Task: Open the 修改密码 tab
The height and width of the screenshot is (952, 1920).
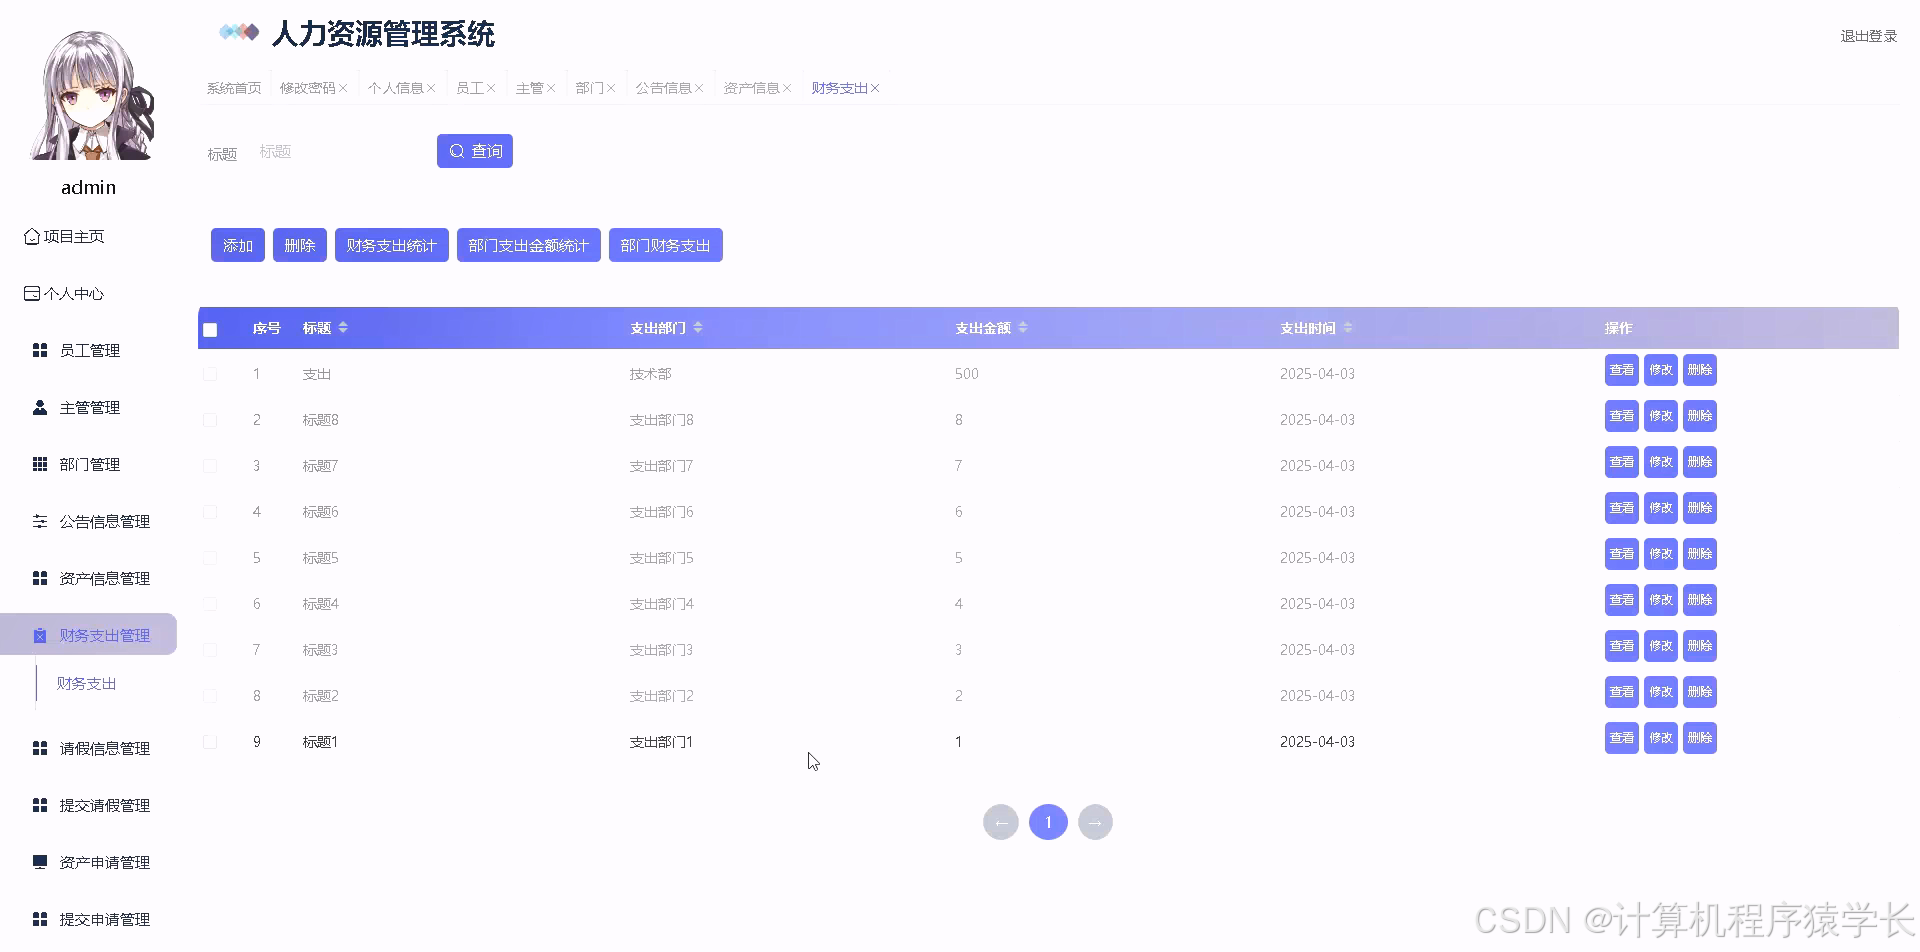Action: pos(308,87)
